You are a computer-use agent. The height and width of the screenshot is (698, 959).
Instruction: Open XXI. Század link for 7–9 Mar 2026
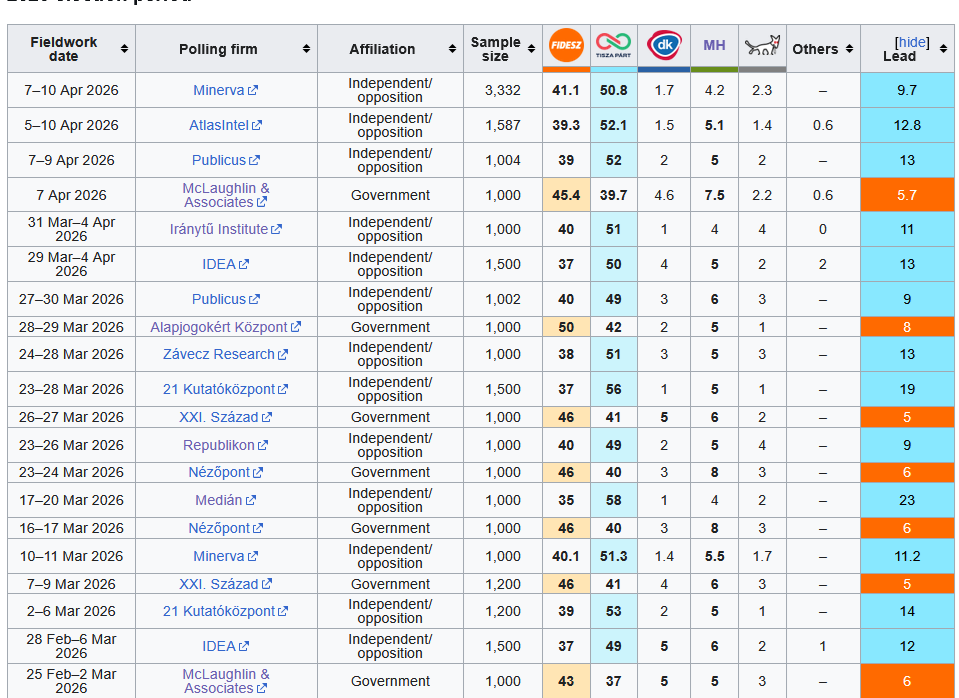click(225, 584)
